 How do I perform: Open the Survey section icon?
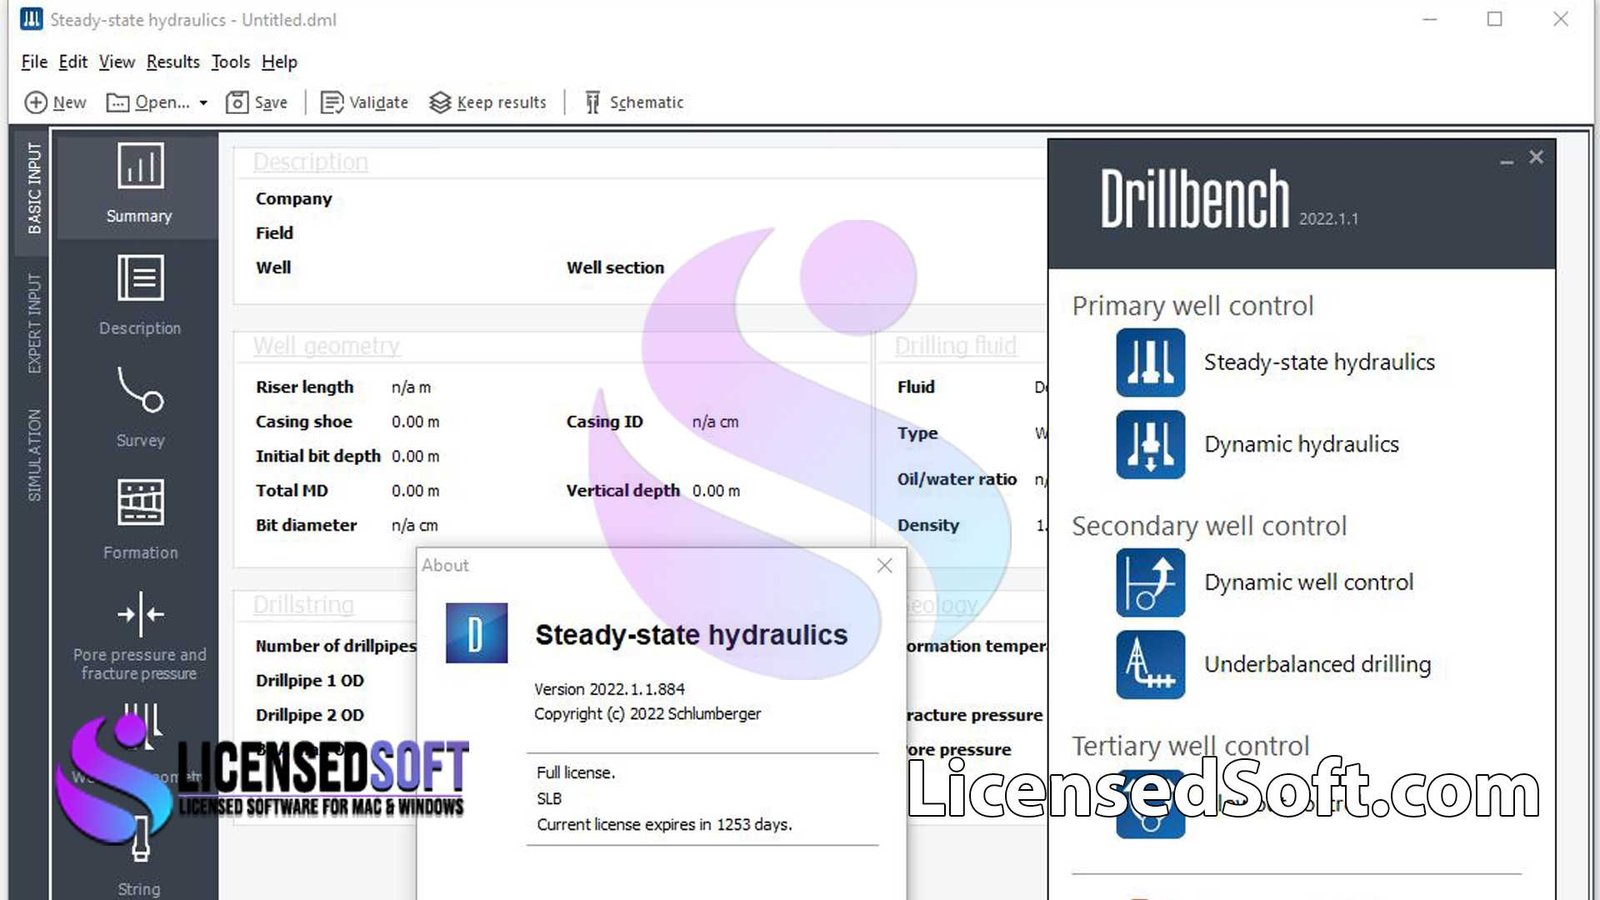(x=140, y=389)
